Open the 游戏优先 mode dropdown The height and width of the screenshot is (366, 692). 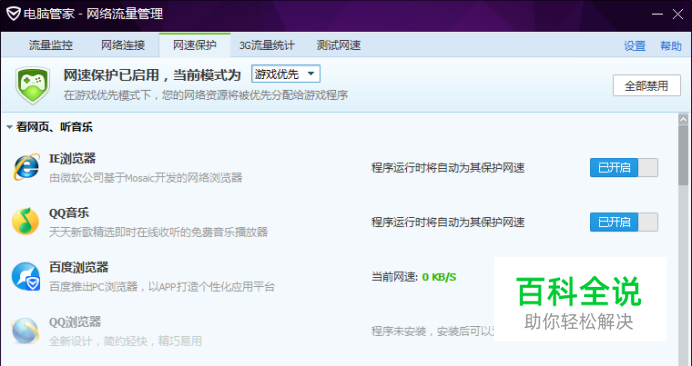pyautogui.click(x=286, y=74)
